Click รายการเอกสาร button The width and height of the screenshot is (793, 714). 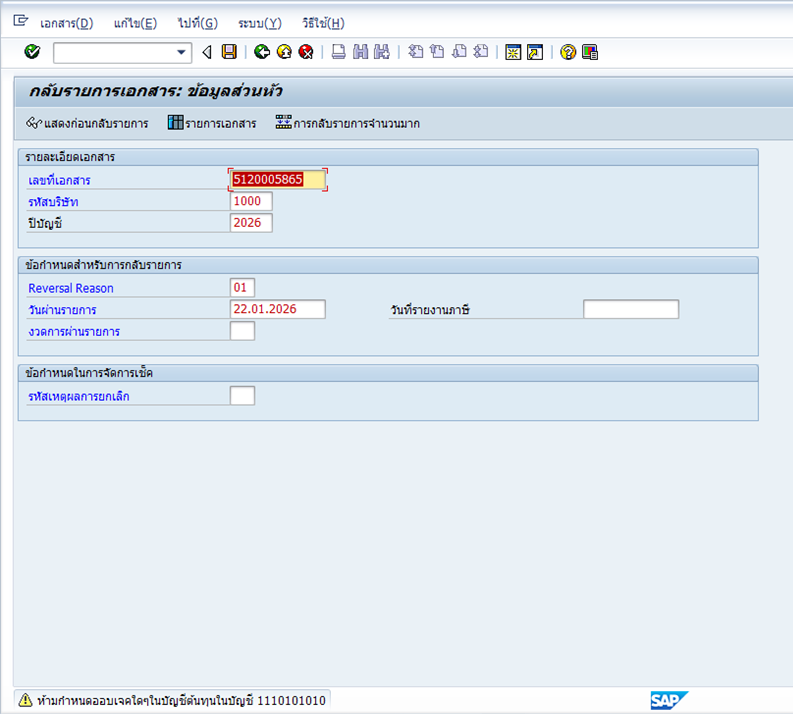(x=212, y=123)
